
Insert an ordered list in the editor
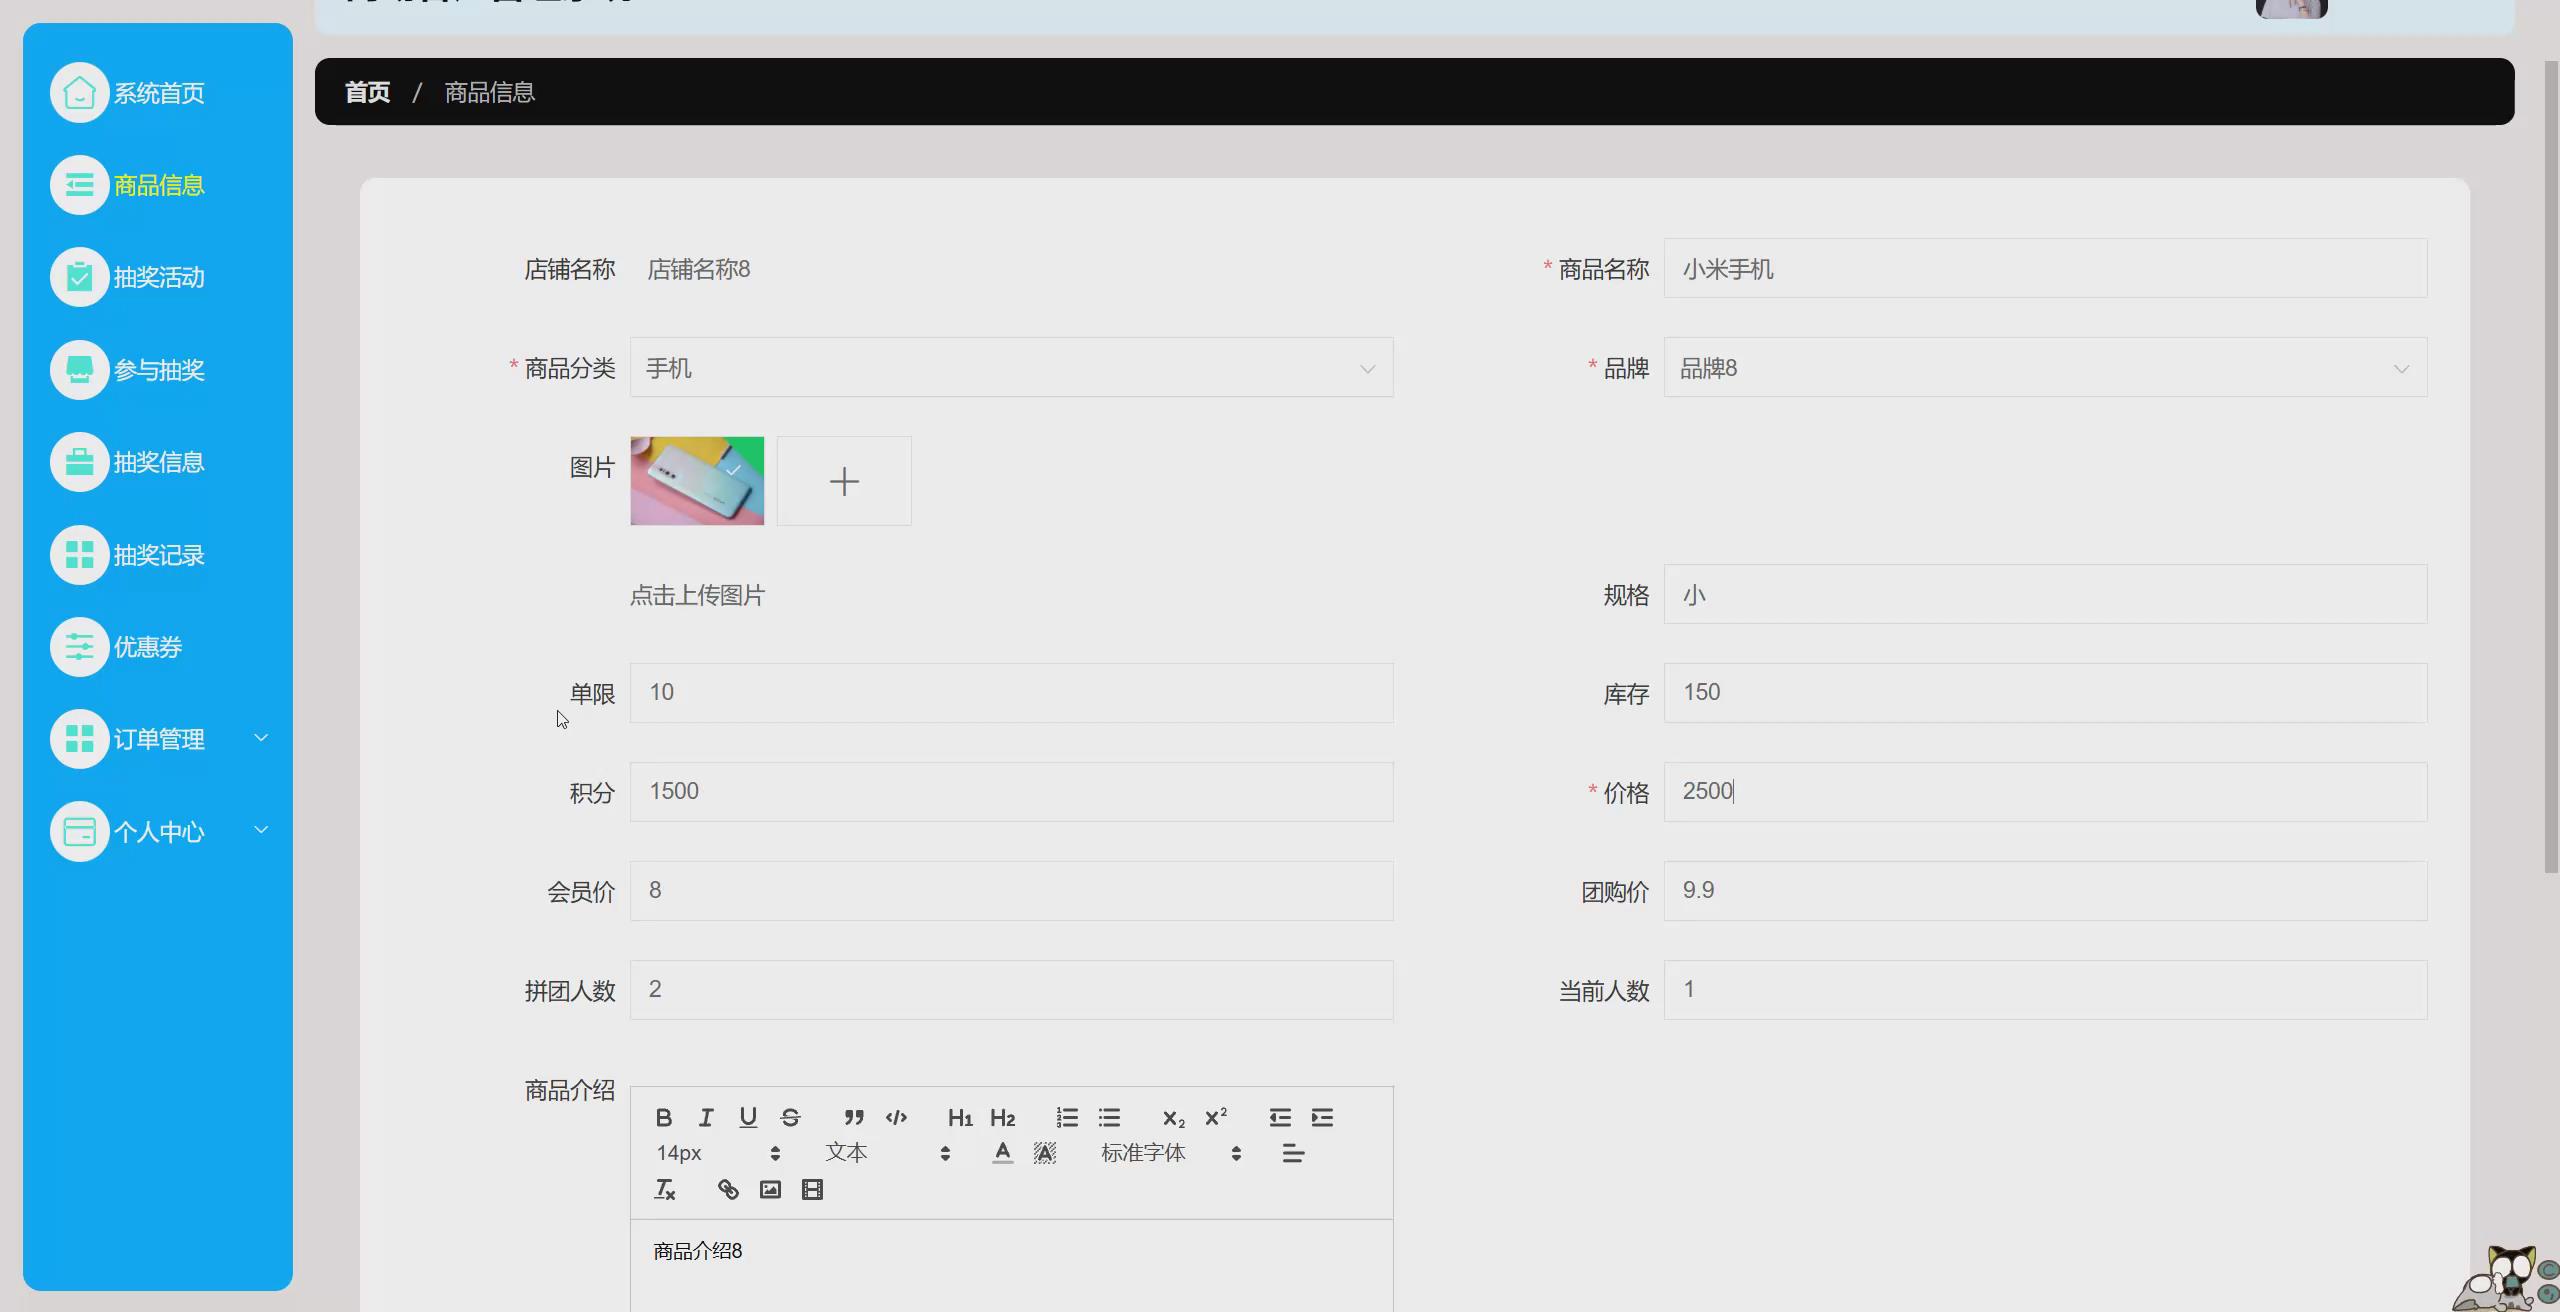point(1068,1117)
